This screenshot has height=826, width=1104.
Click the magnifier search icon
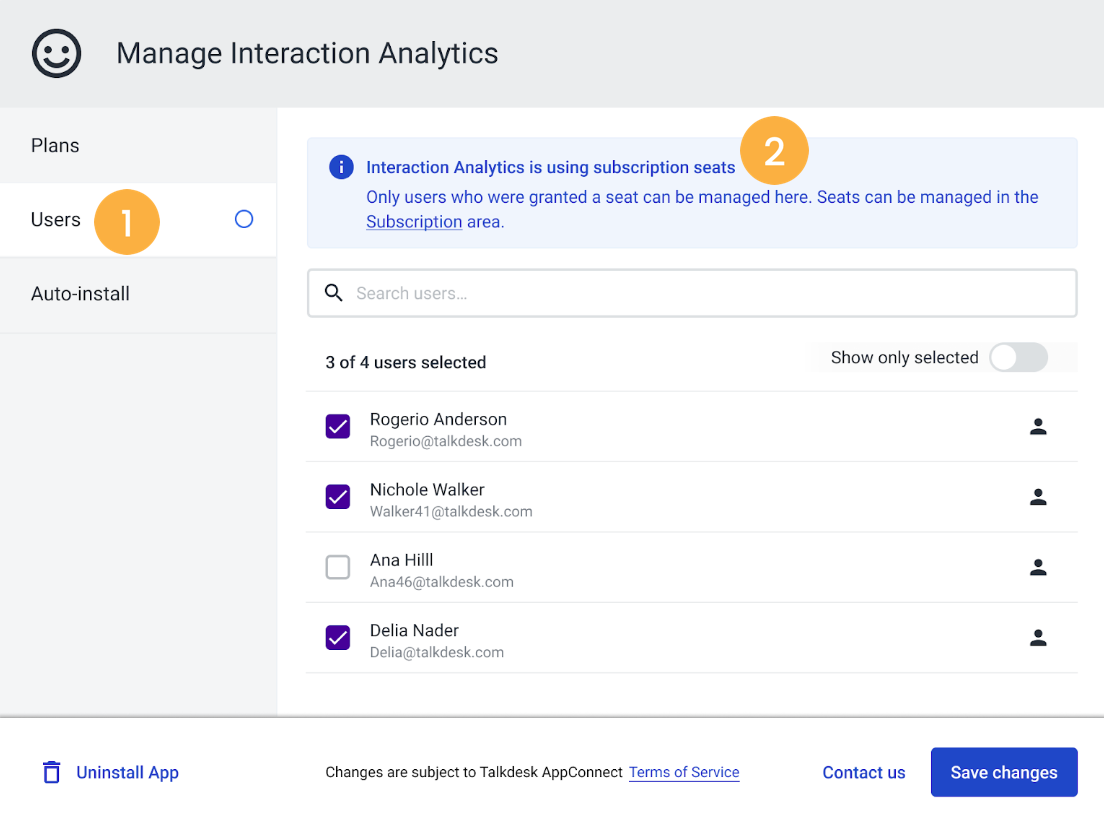[334, 292]
